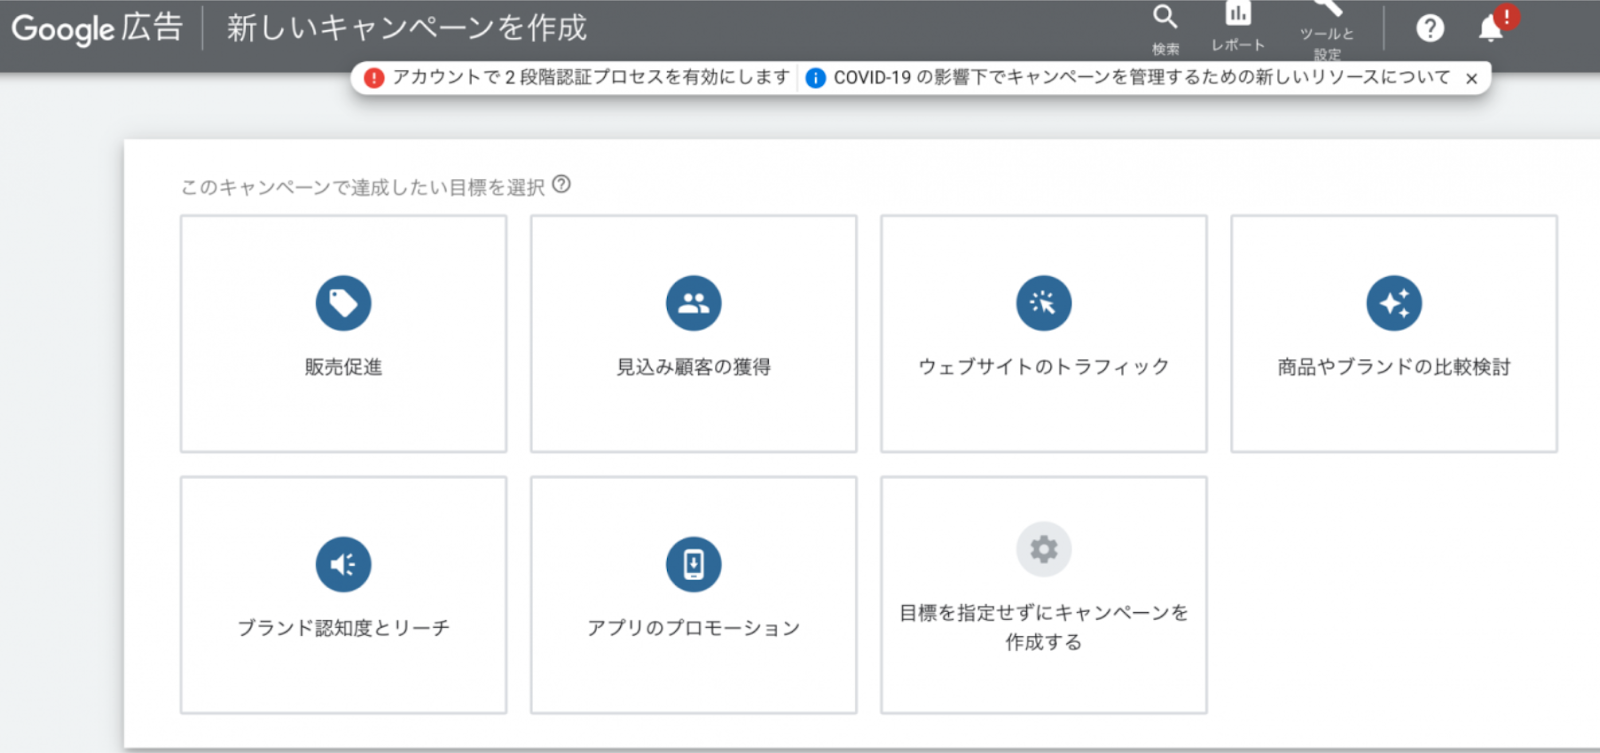Click the 新しいキャンペーンを作成 page title
The height and width of the screenshot is (753, 1600).
pos(407,28)
